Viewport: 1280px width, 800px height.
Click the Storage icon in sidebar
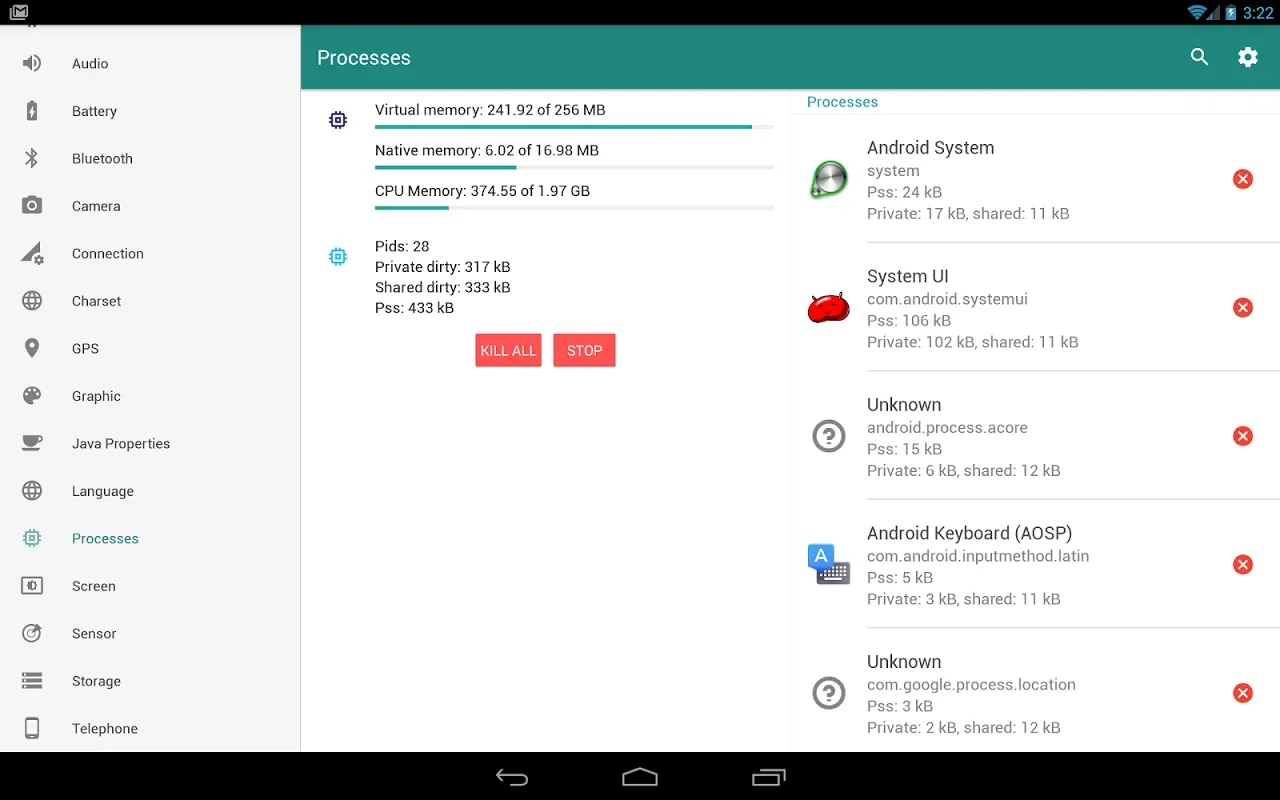32,681
